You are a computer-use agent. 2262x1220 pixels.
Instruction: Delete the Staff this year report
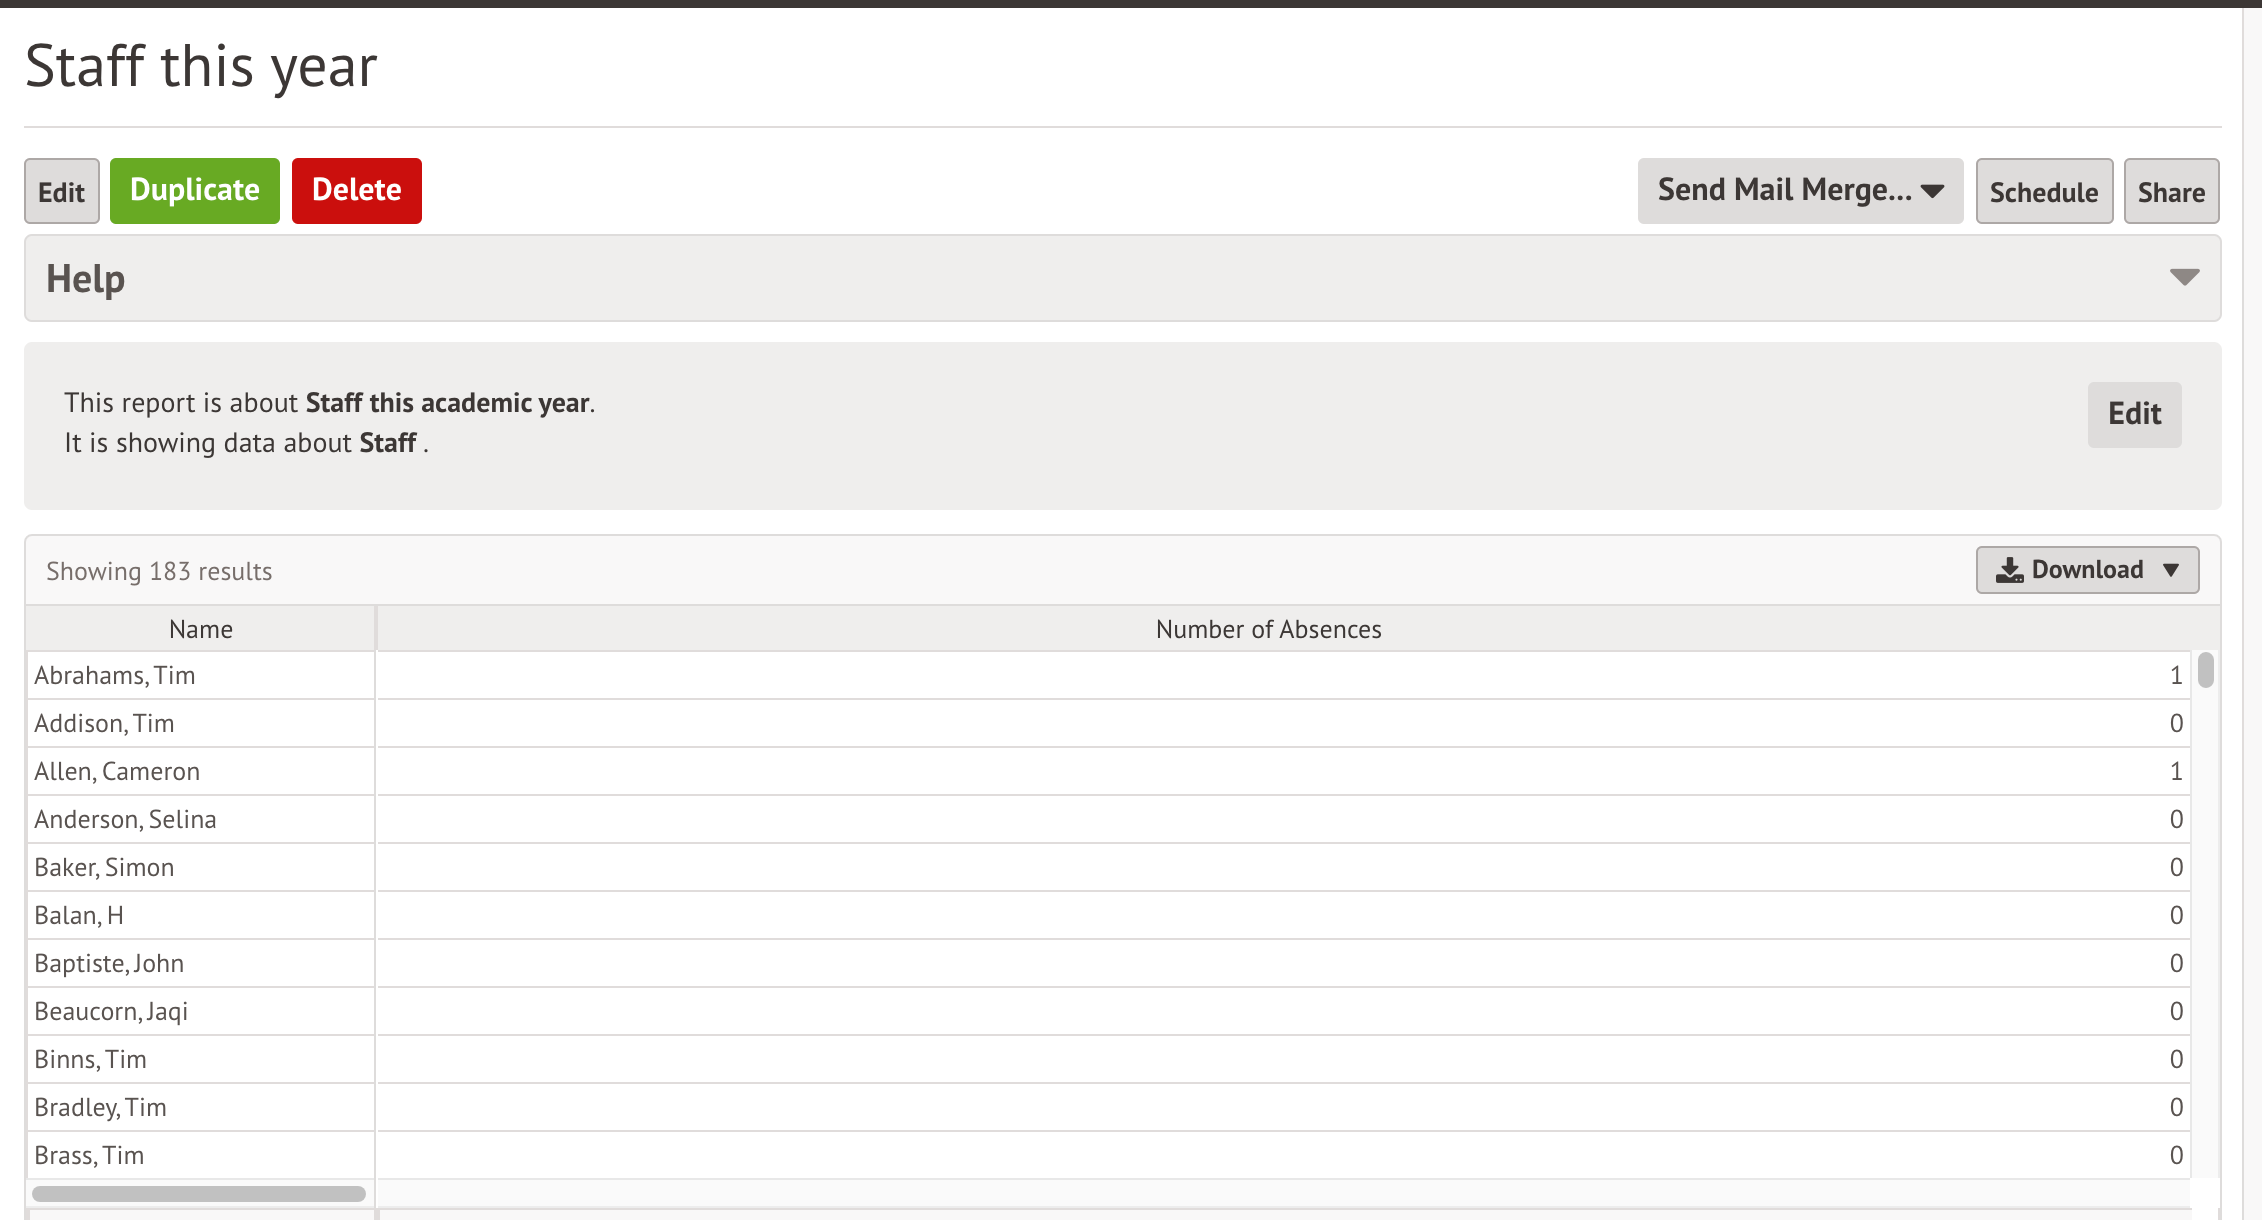[357, 190]
